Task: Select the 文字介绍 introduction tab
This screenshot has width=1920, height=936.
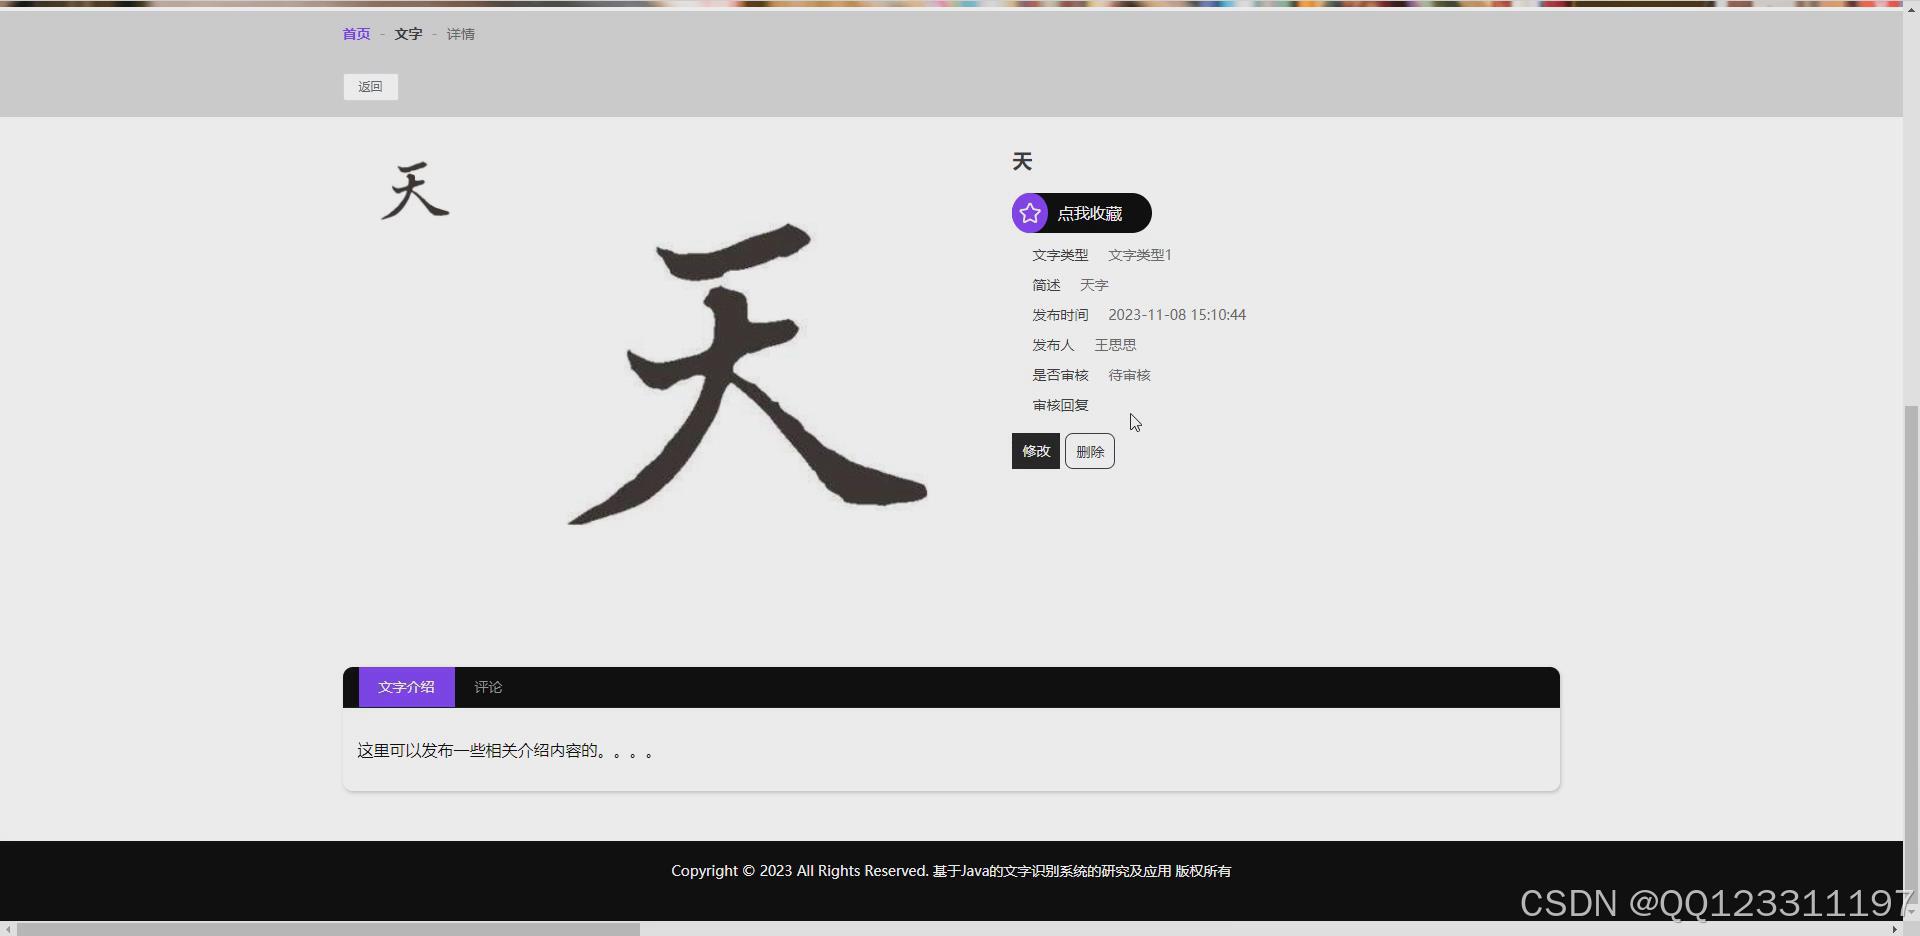Action: (x=406, y=687)
